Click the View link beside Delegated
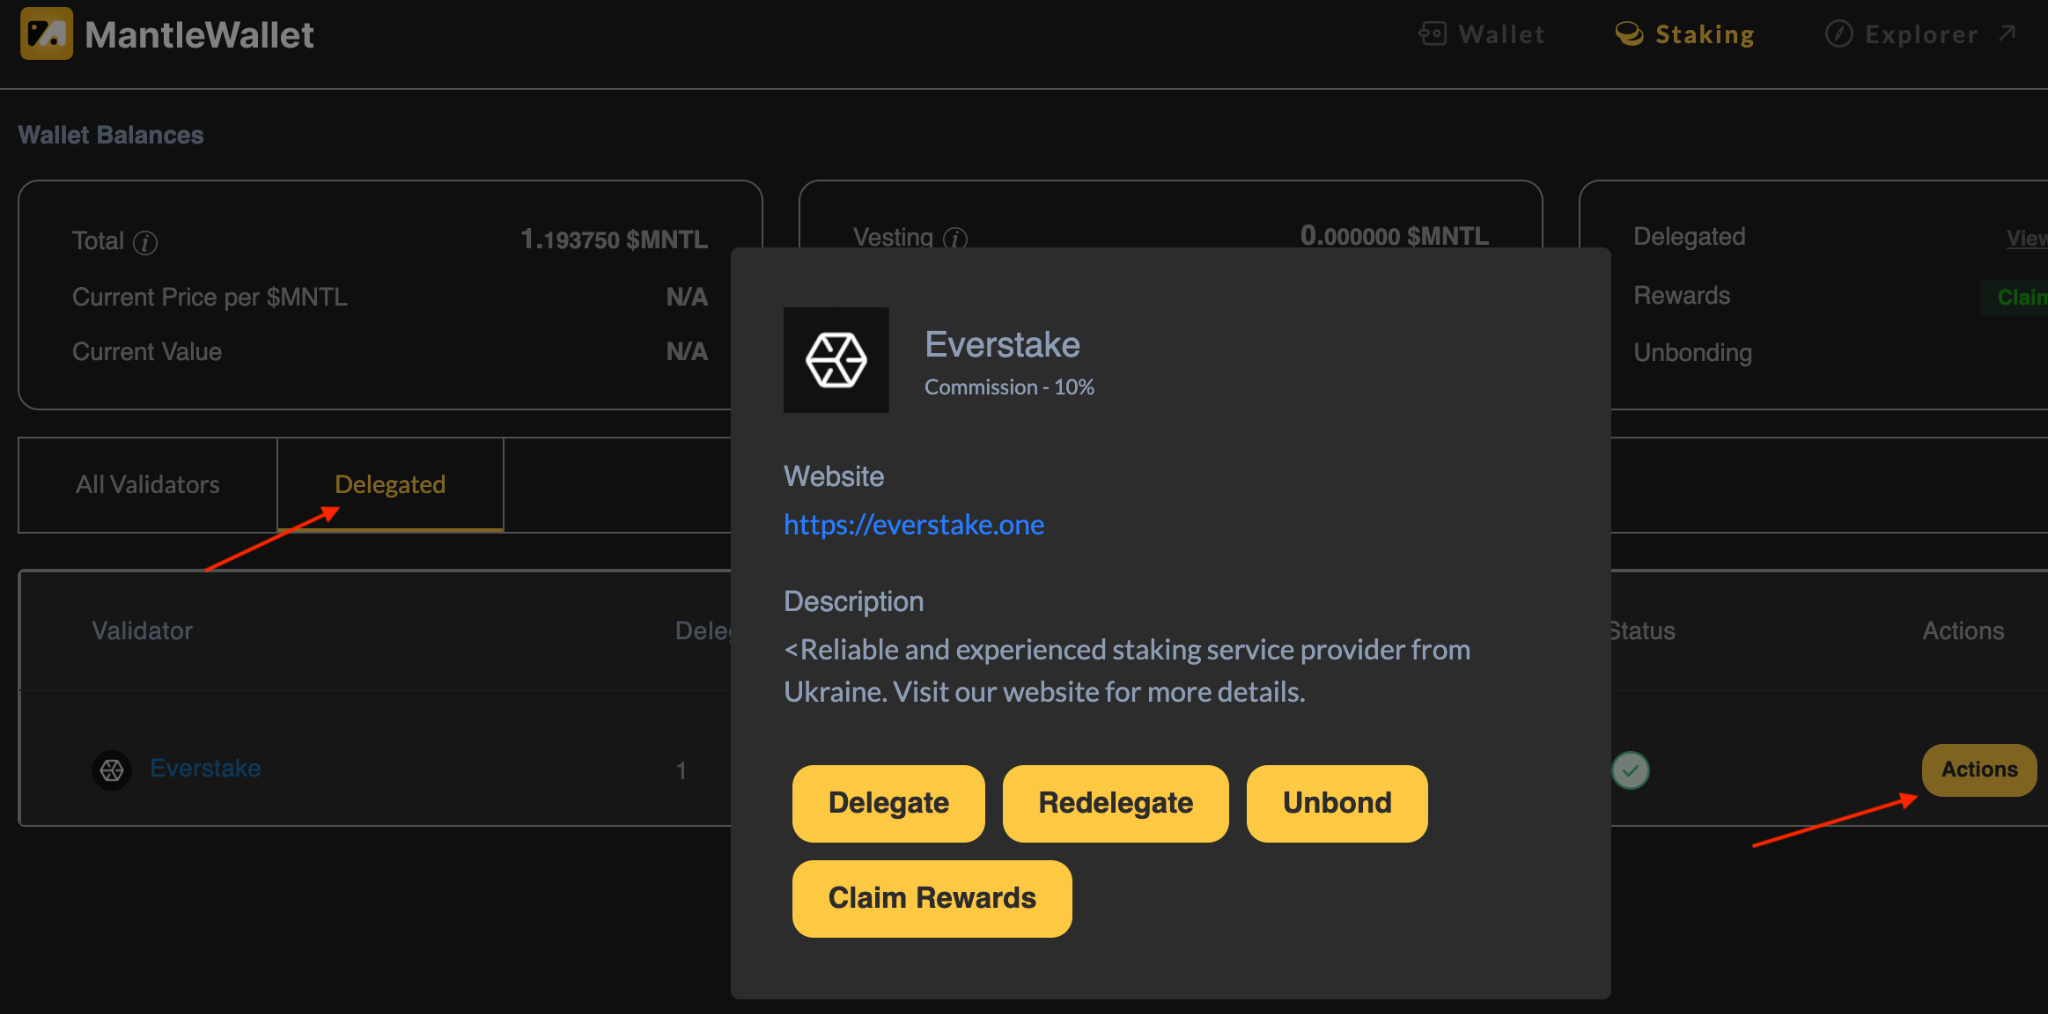This screenshot has height=1014, width=2048. click(x=2027, y=238)
